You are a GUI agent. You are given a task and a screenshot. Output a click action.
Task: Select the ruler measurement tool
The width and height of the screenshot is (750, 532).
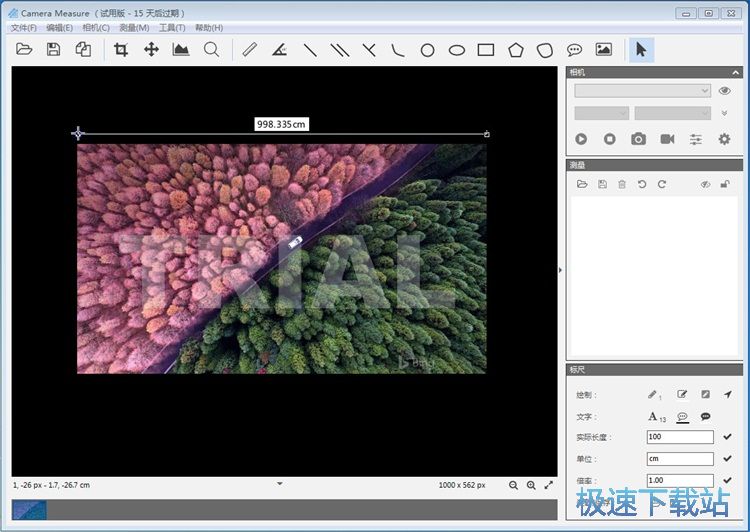[250, 49]
